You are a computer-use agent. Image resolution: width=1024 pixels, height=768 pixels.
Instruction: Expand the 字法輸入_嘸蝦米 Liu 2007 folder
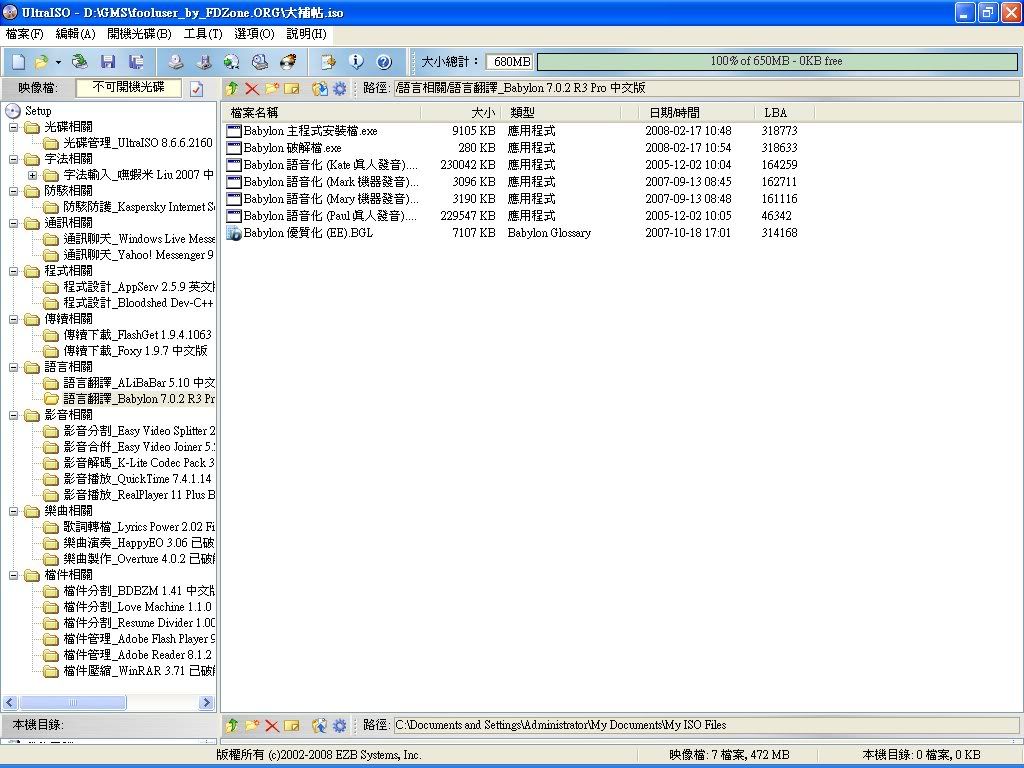point(33,175)
